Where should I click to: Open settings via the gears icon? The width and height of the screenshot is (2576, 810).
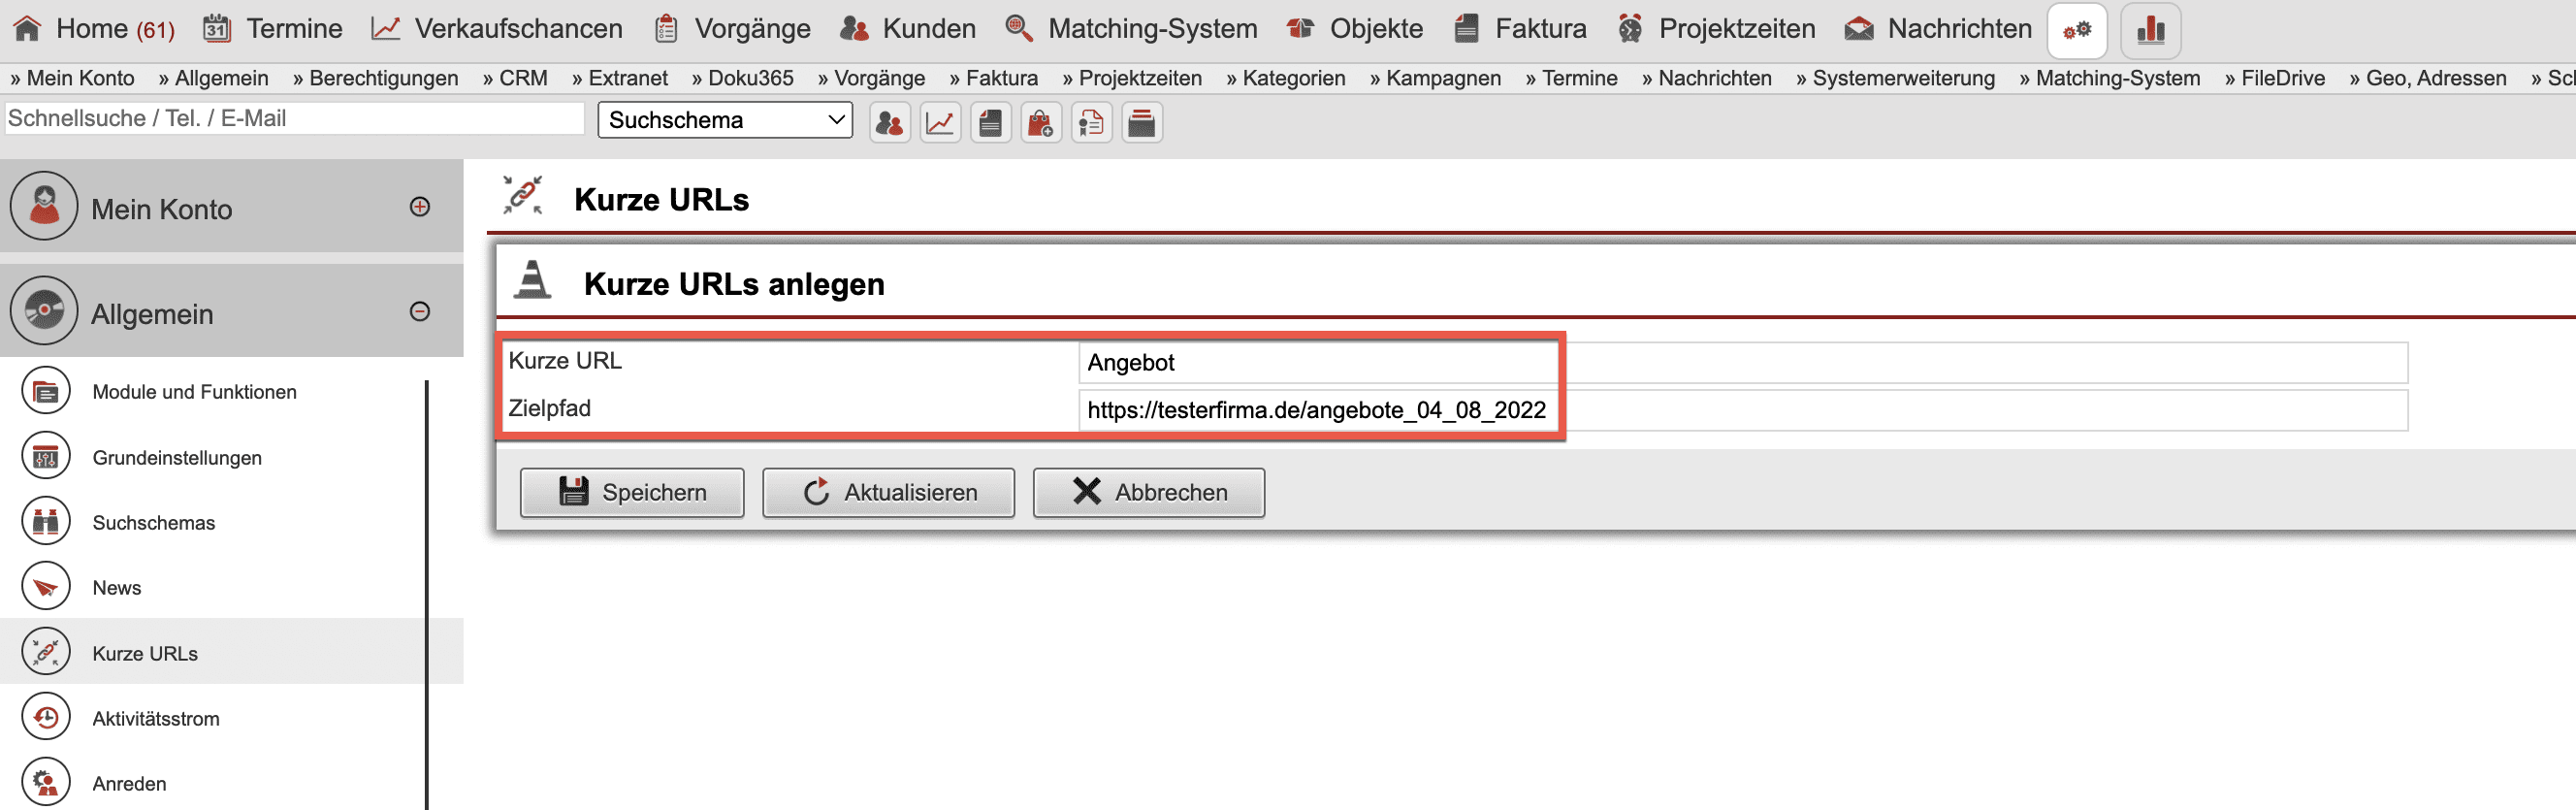[x=2076, y=30]
